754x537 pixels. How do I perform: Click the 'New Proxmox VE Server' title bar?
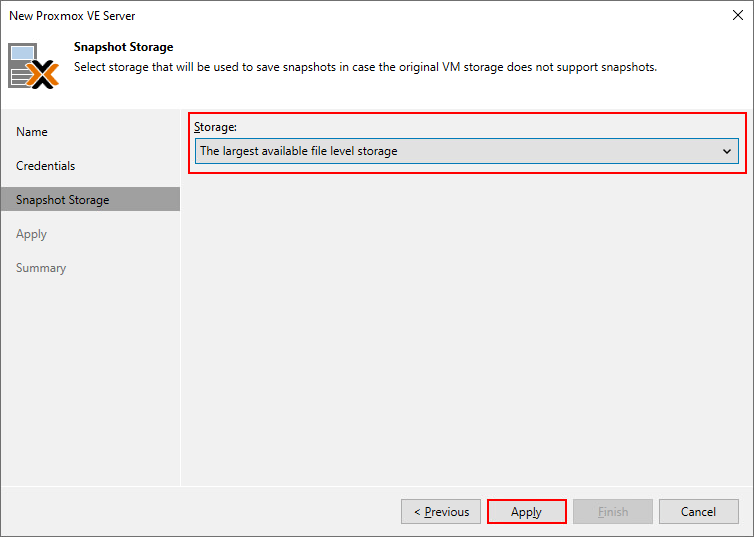point(300,17)
